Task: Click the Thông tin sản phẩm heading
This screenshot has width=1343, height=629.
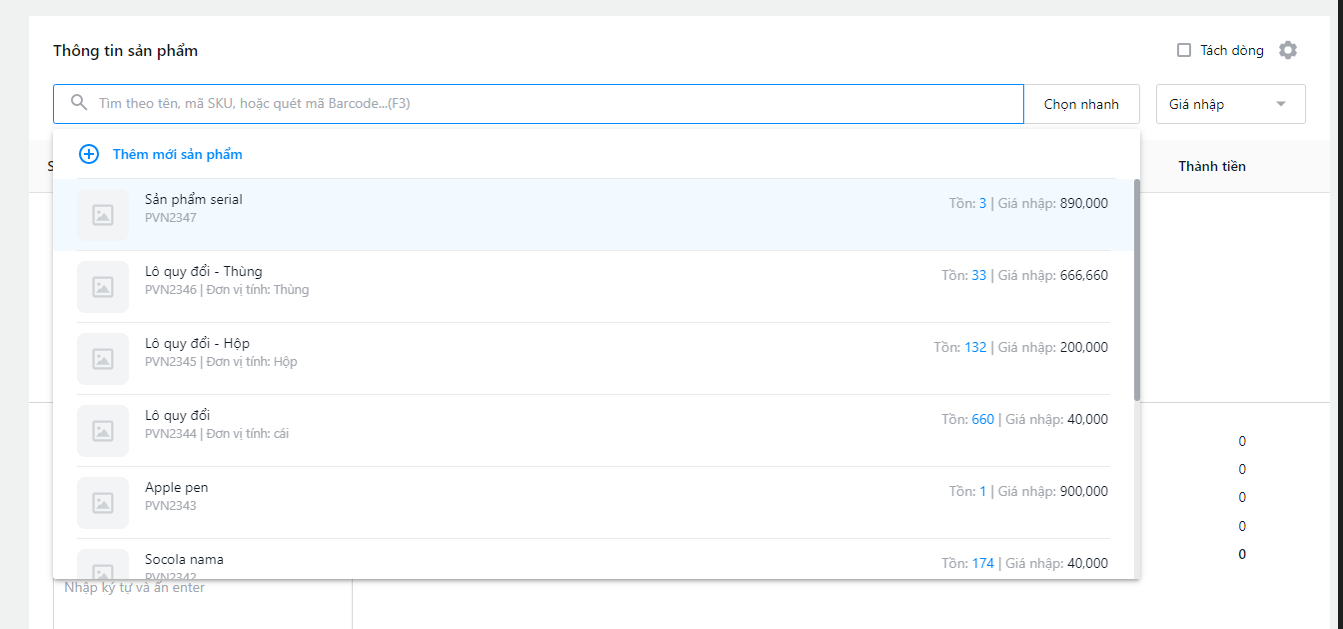Action: pyautogui.click(x=126, y=51)
